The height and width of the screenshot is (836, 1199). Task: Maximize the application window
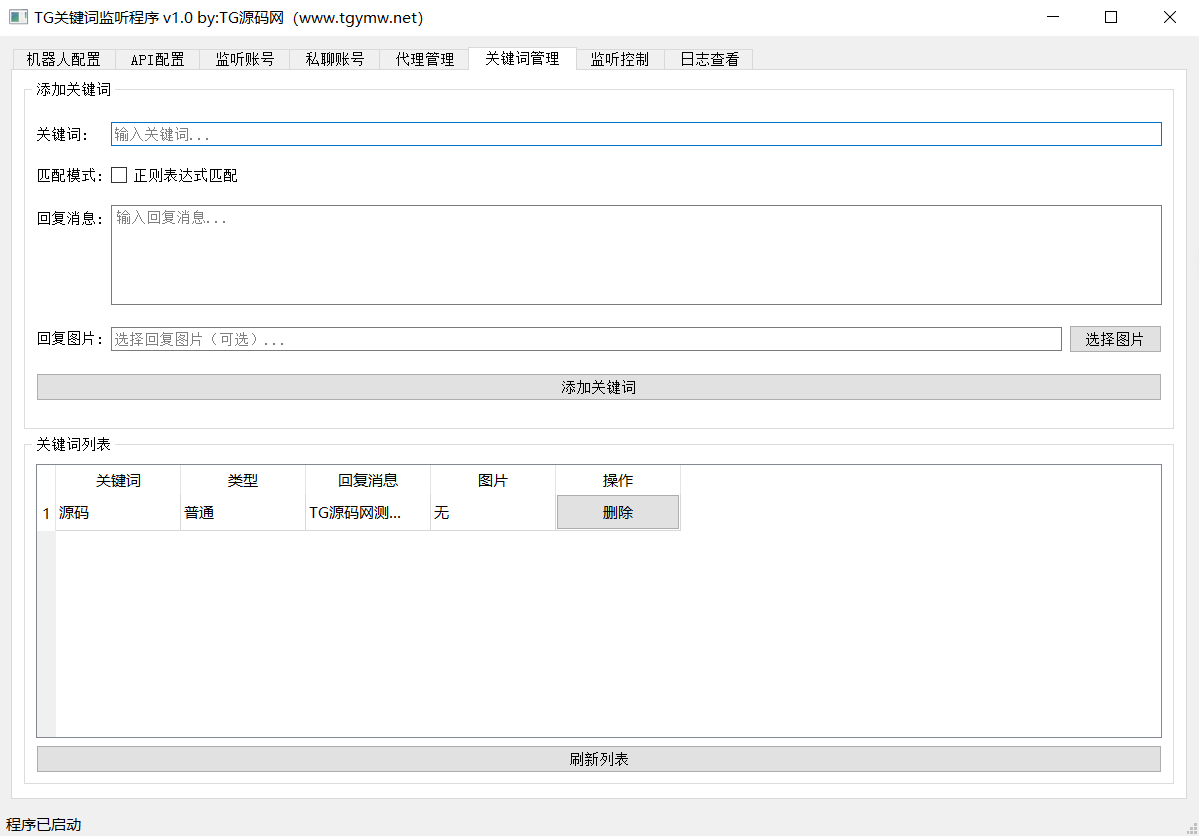point(1110,17)
